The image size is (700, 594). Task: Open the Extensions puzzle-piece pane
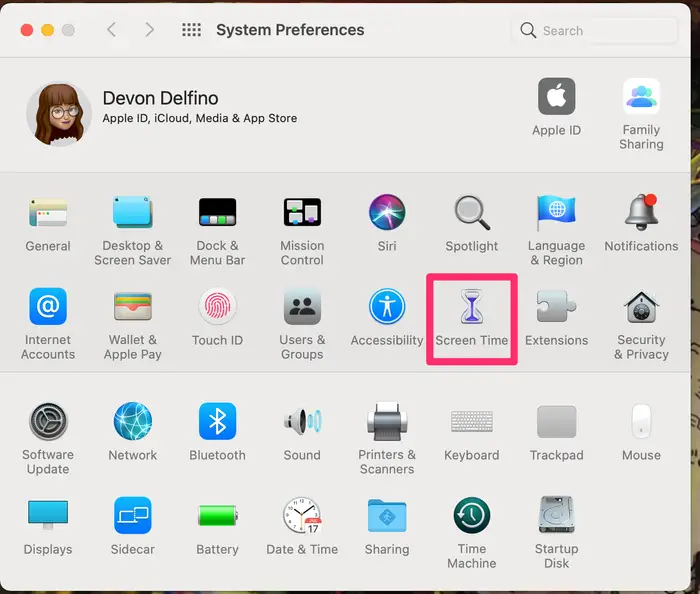tap(556, 306)
